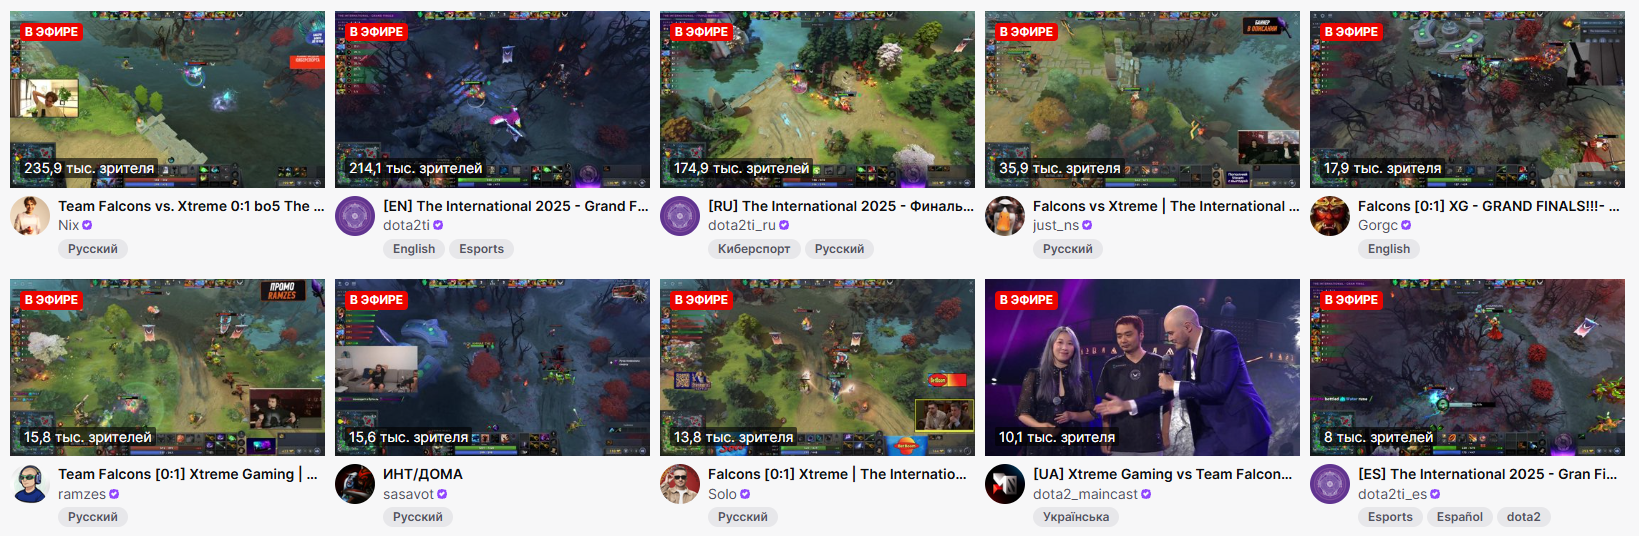Image resolution: width=1639 pixels, height=536 pixels.
Task: Select the Киберспорт tag
Action: click(754, 249)
